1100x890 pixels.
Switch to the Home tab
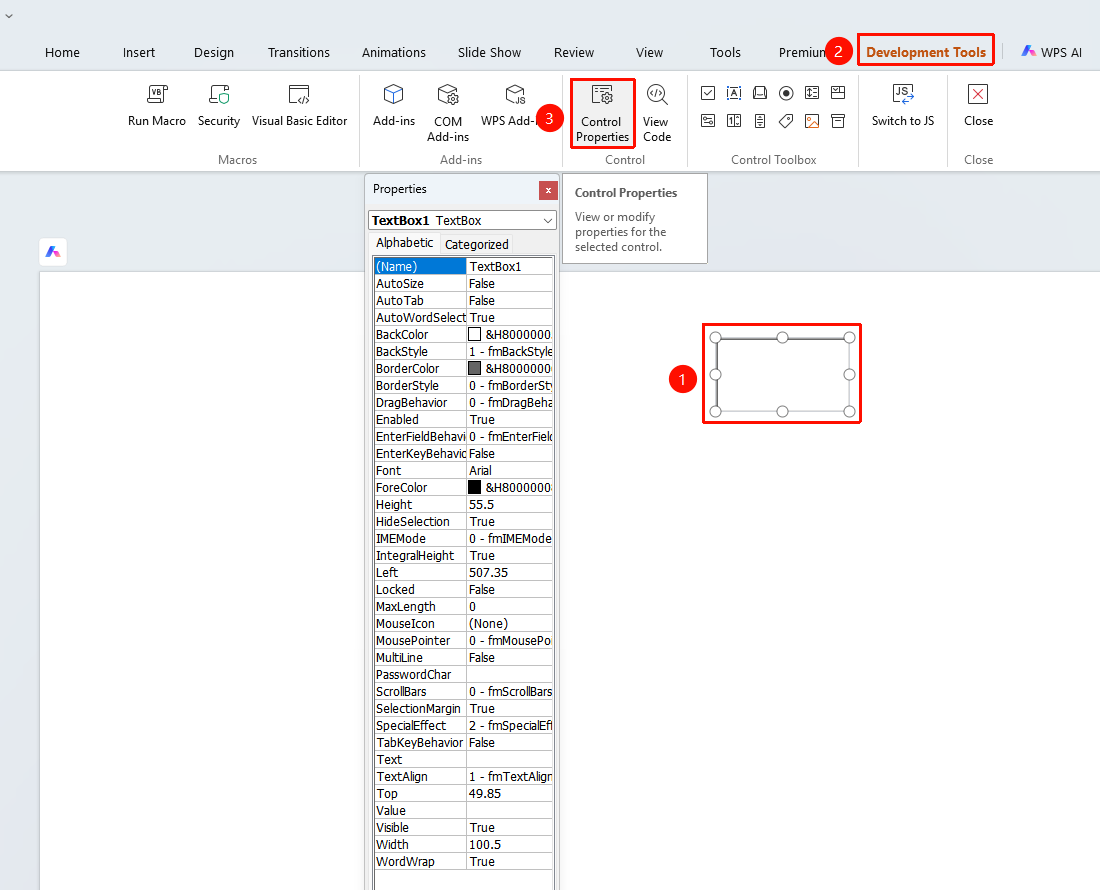(62, 53)
